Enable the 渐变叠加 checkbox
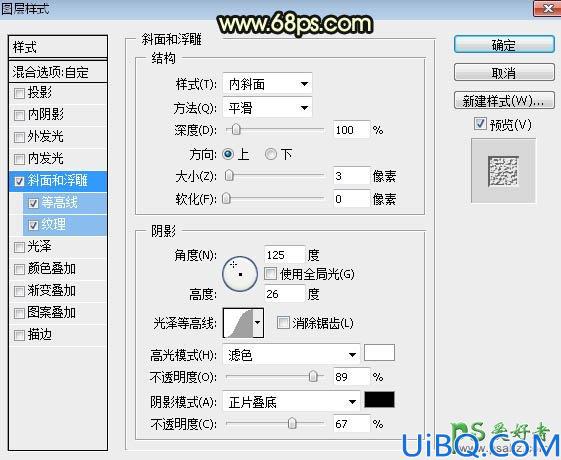The height and width of the screenshot is (460, 561). 19,291
